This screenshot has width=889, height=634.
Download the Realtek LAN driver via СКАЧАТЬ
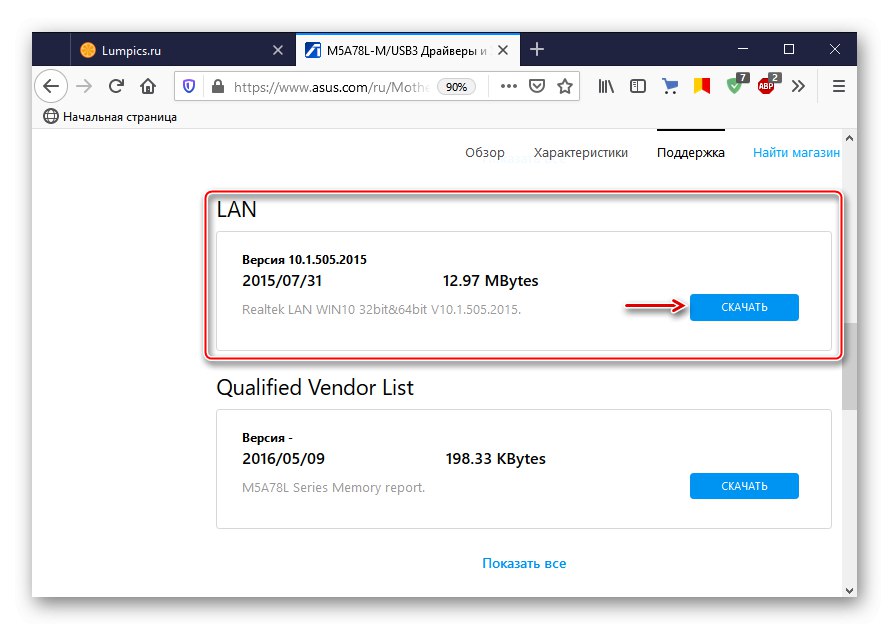point(744,307)
